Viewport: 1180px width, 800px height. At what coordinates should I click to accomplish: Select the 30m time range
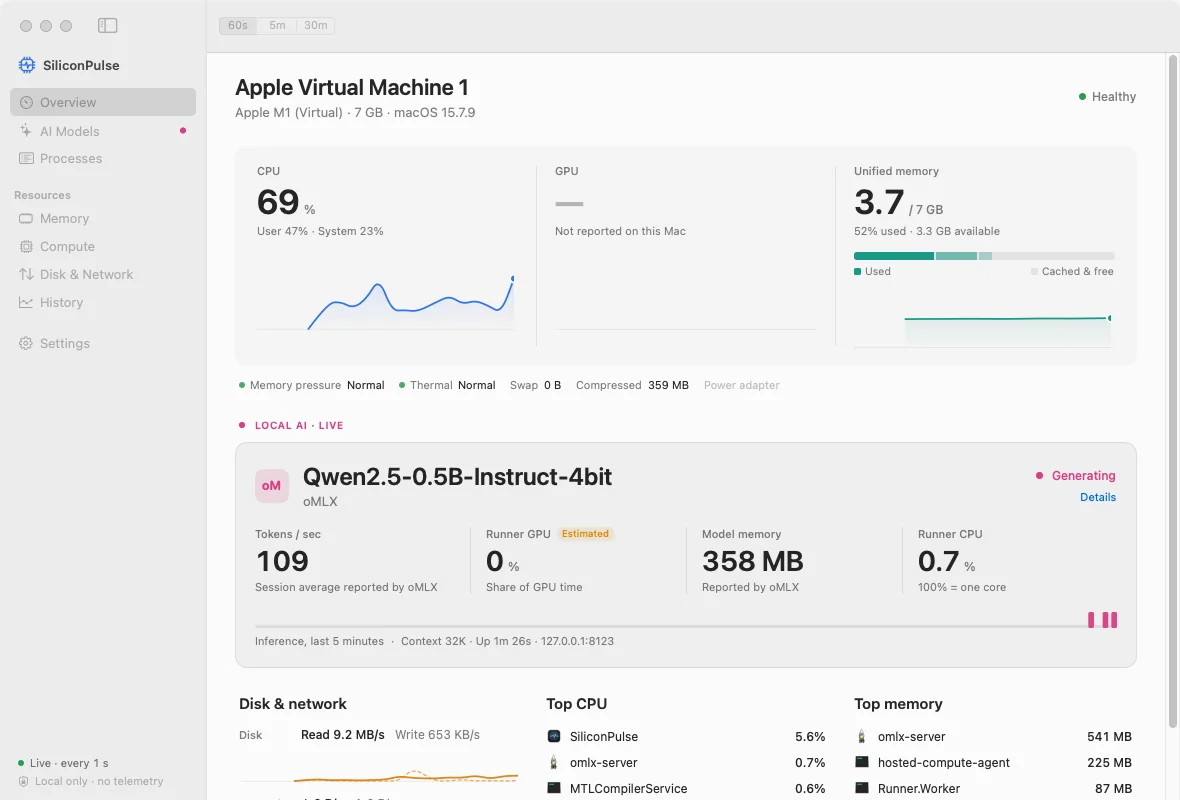315,26
